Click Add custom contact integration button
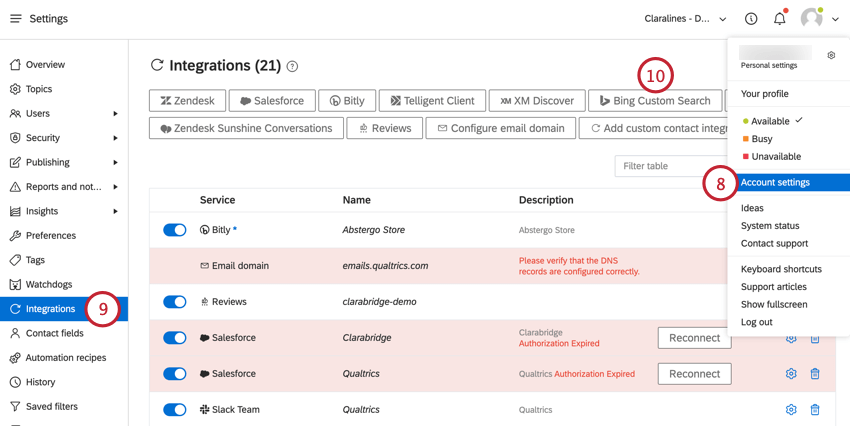The image size is (850, 426). (653, 128)
